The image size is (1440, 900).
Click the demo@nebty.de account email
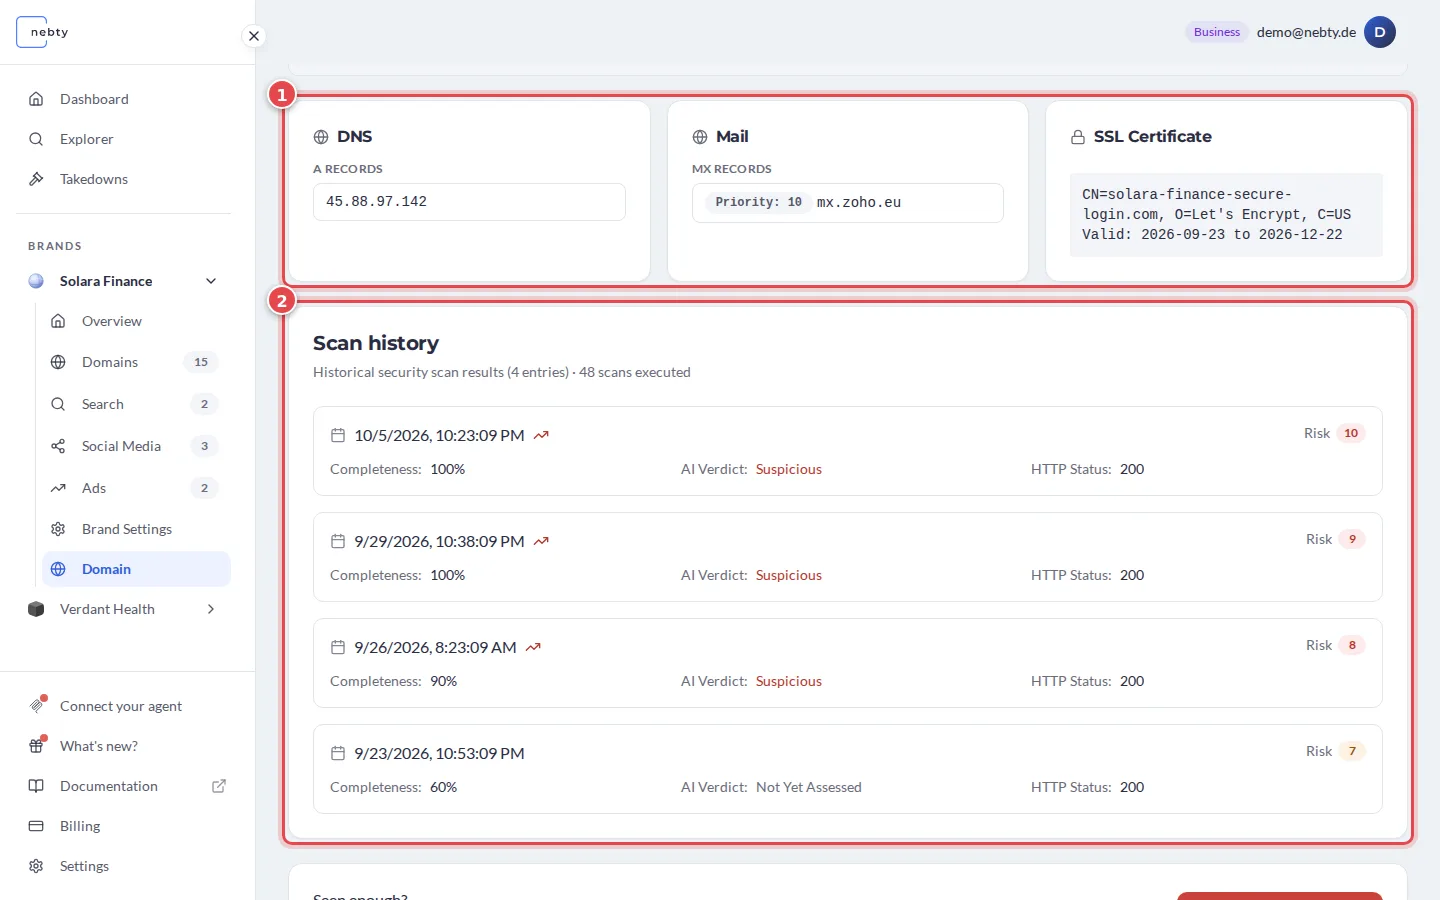click(1306, 32)
